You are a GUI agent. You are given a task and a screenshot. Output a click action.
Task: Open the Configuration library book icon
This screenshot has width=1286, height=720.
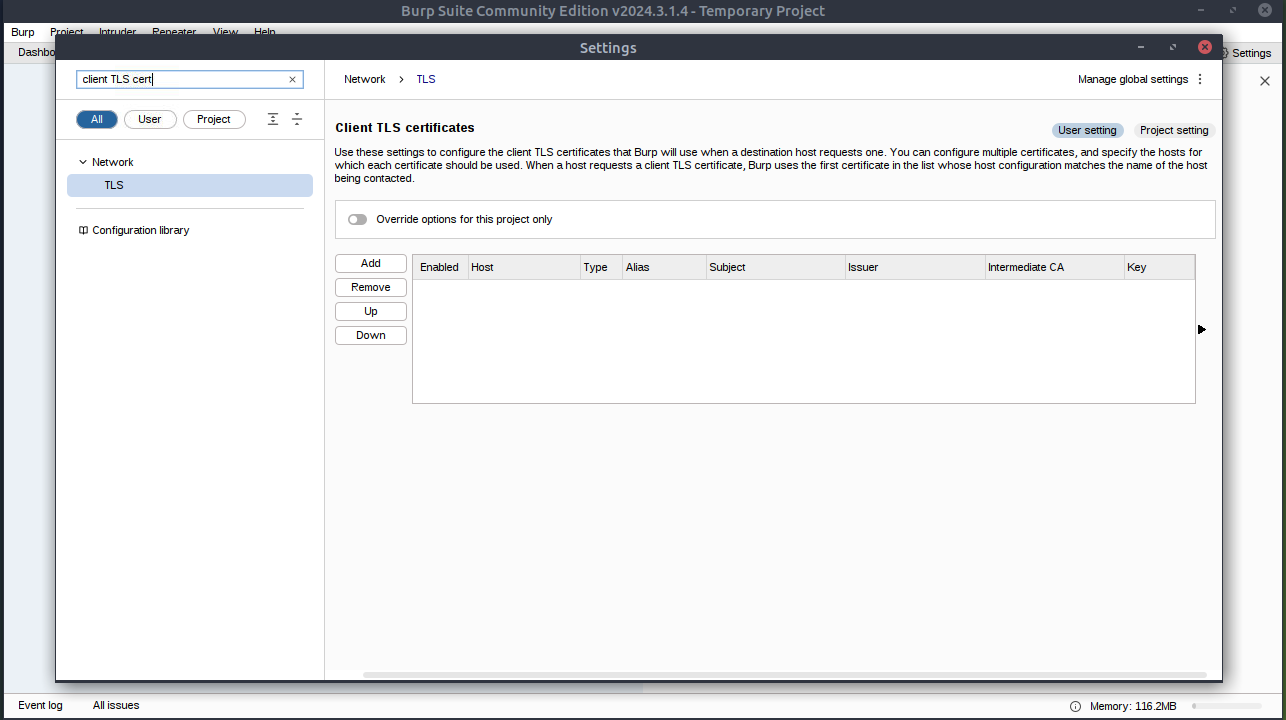pos(83,230)
